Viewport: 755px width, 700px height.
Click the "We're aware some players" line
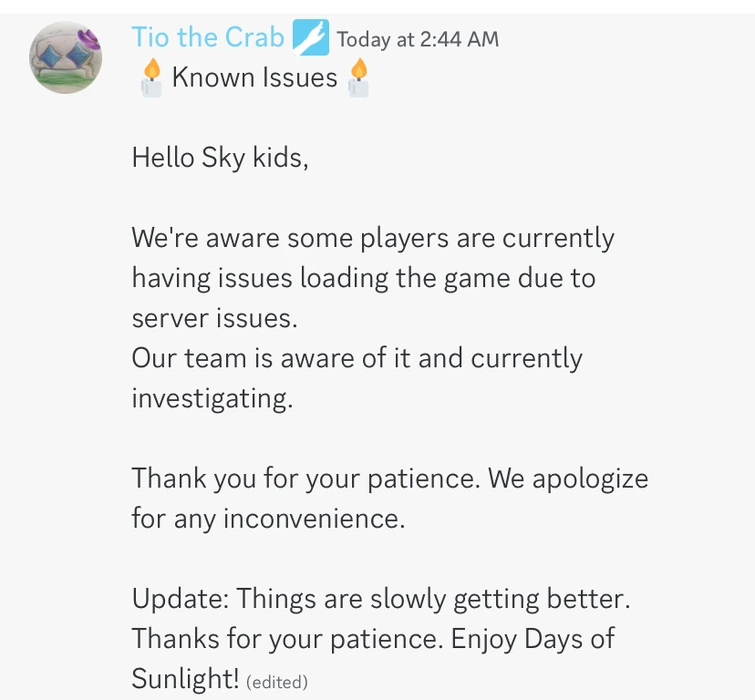coord(372,238)
